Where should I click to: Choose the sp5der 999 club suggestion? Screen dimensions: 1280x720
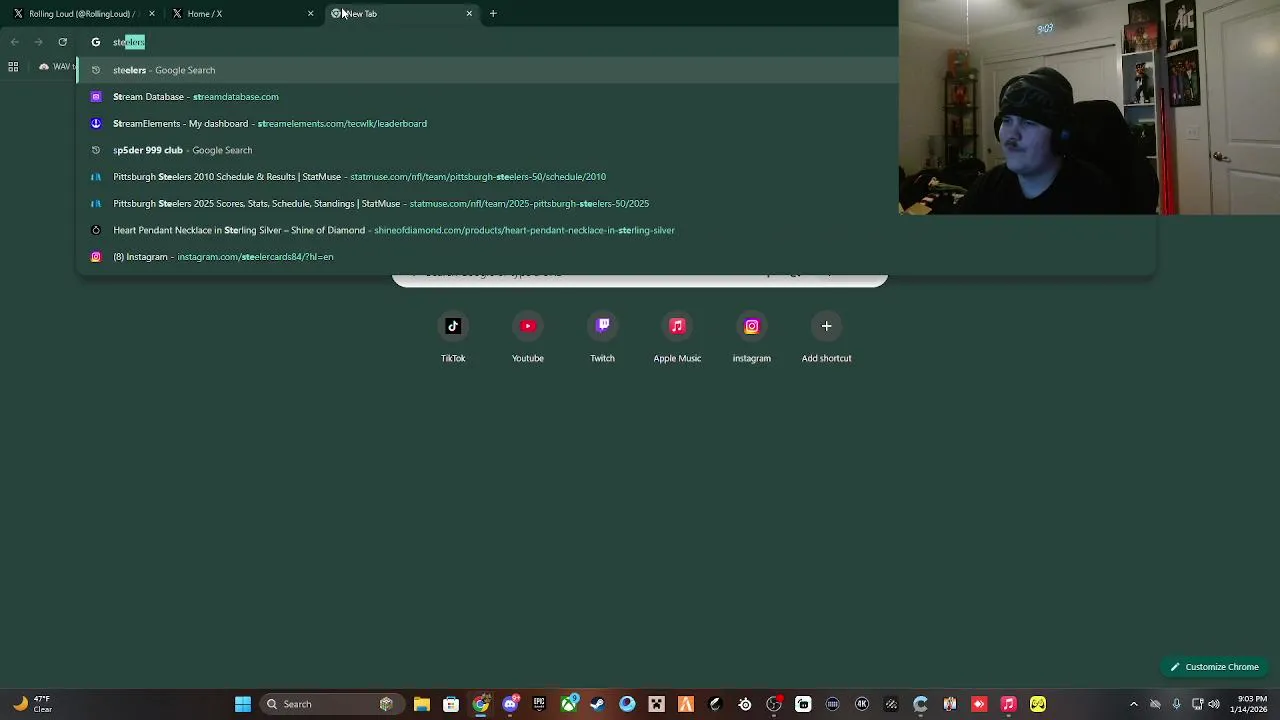pos(615,150)
